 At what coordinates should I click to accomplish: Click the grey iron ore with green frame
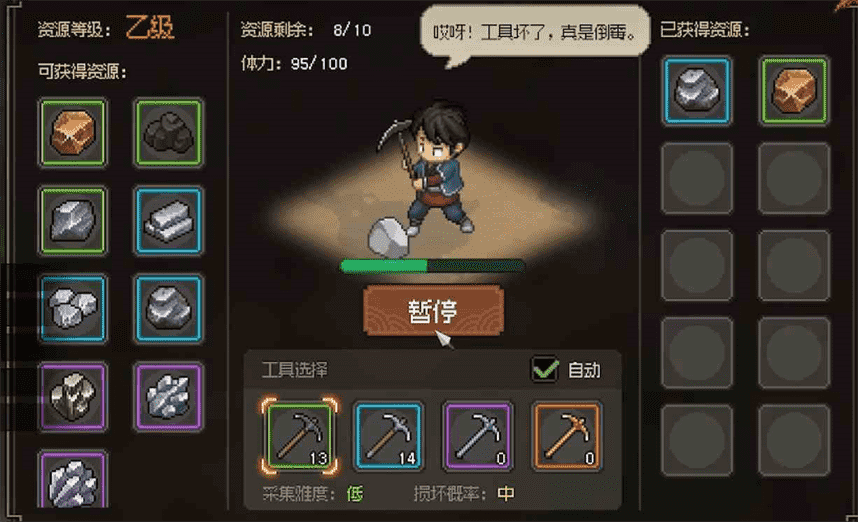pyautogui.click(x=73, y=221)
